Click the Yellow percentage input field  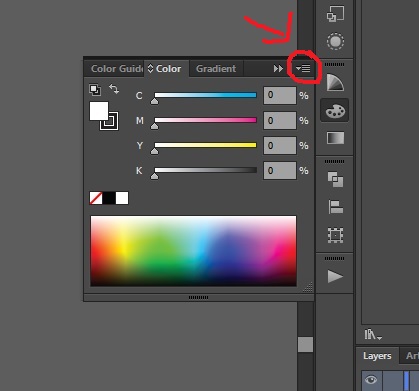[280, 145]
